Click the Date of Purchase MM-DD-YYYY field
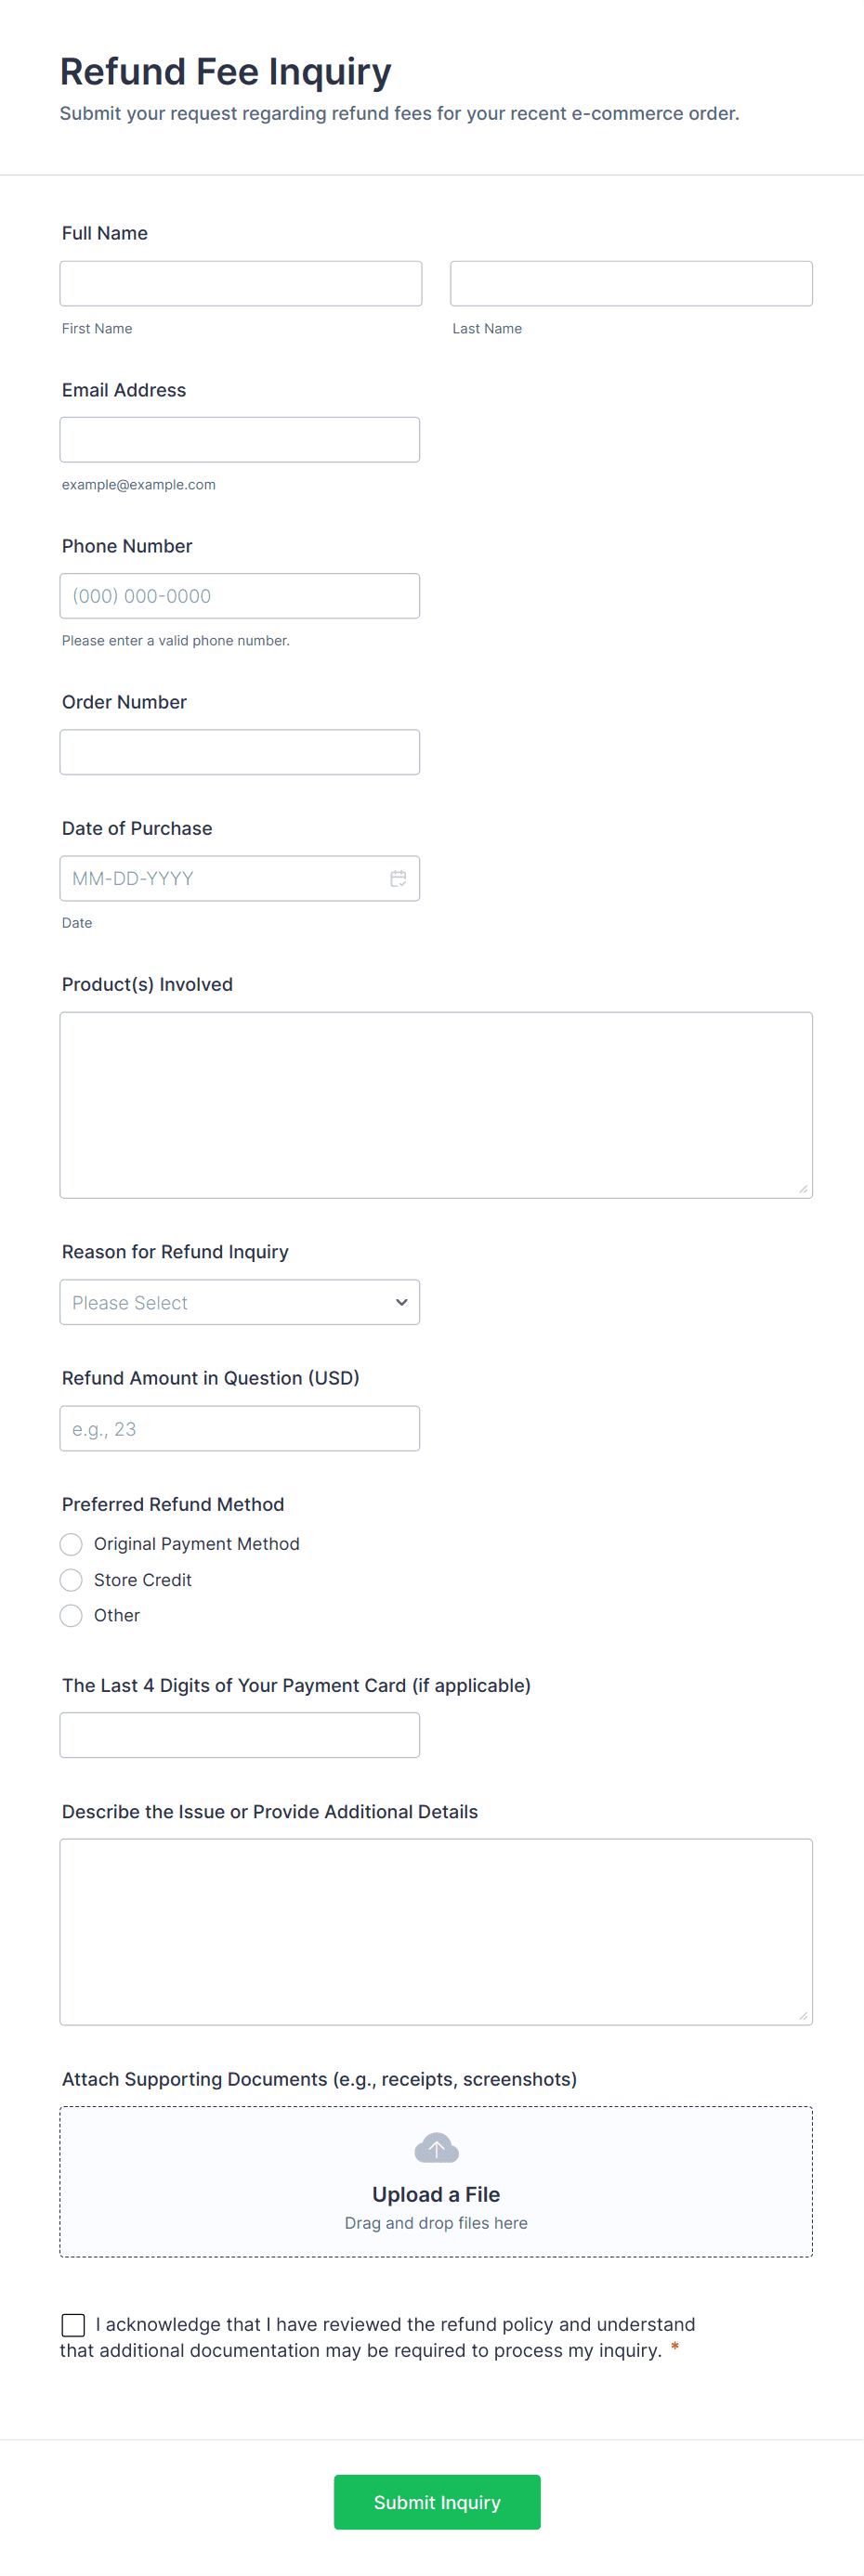This screenshot has height=2576, width=864. pos(220,879)
